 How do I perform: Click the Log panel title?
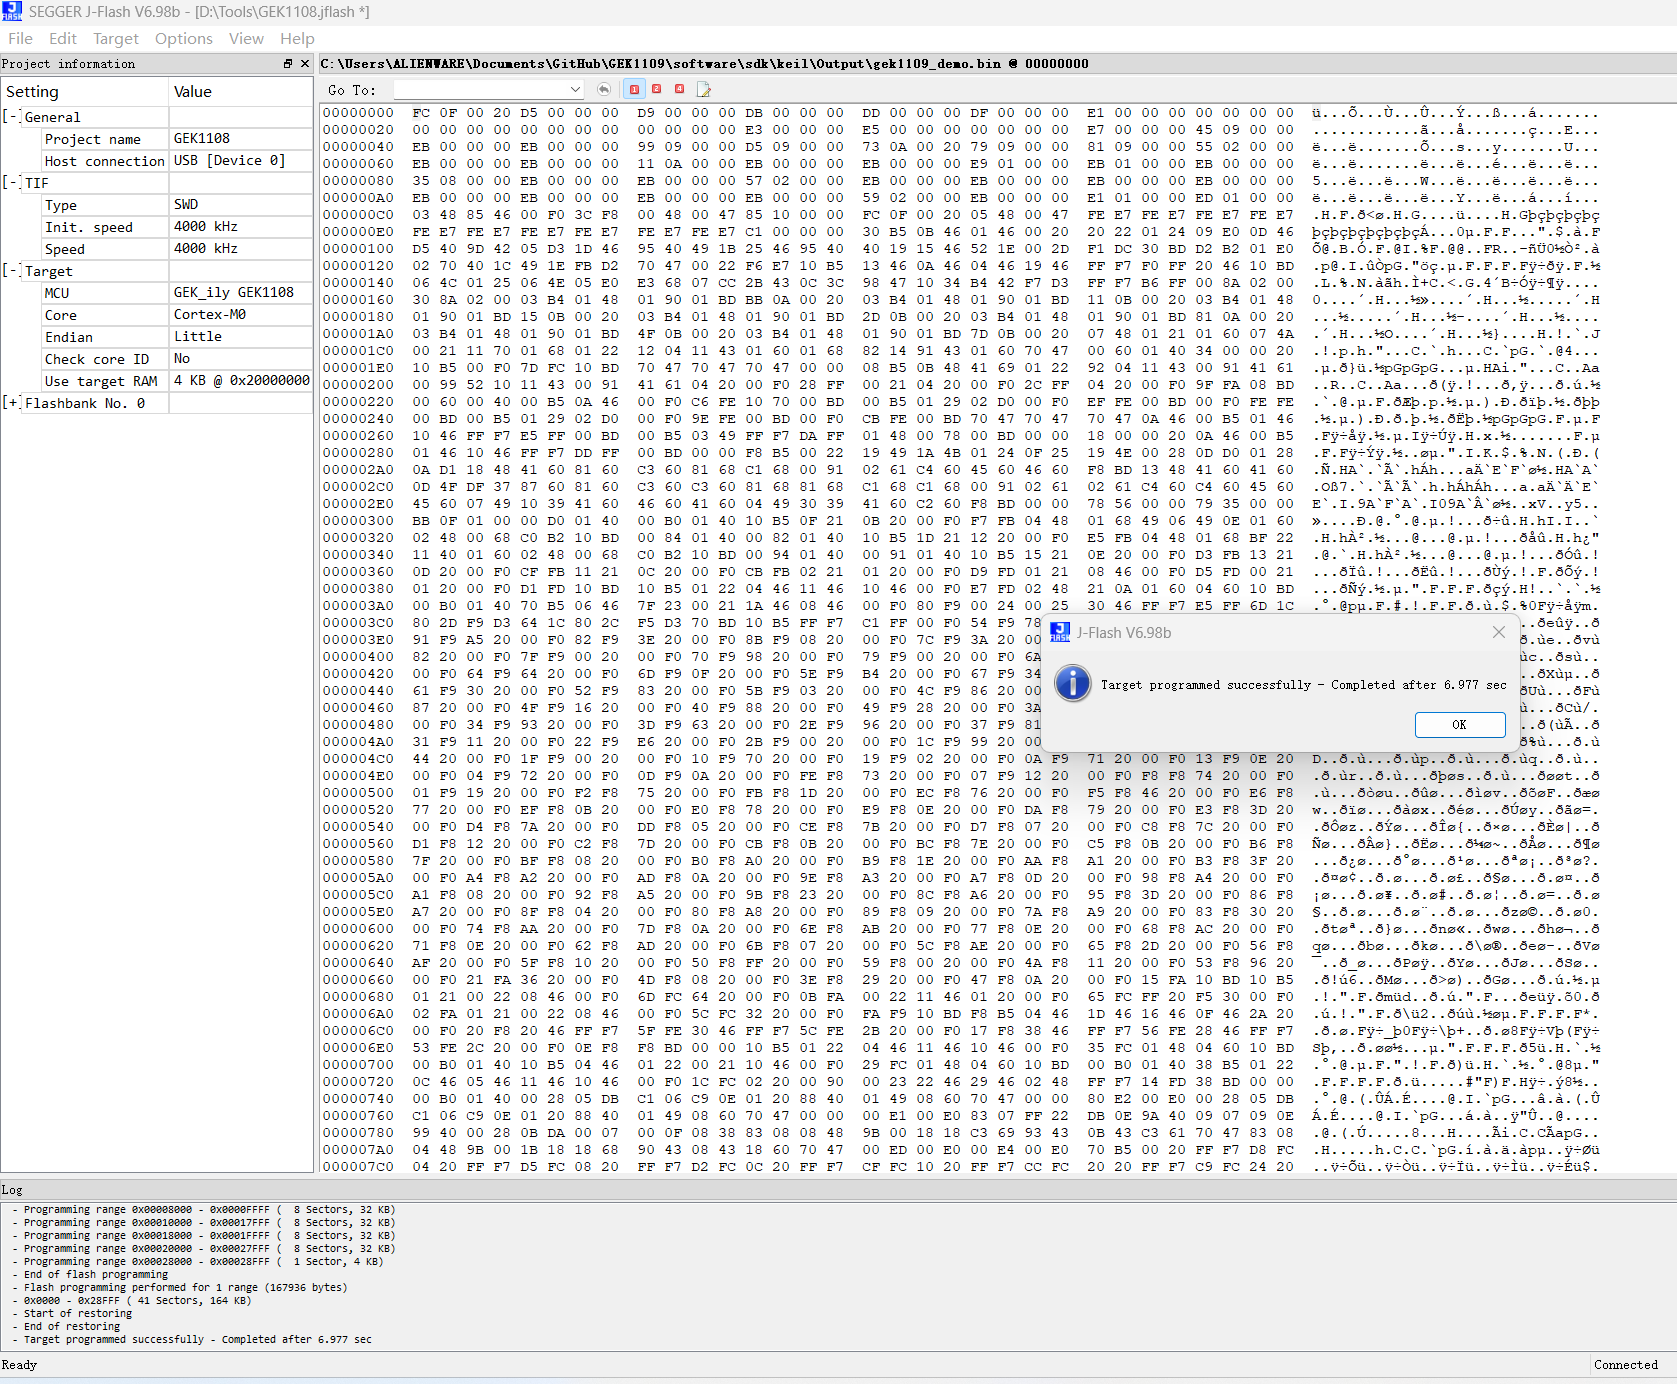12,1190
